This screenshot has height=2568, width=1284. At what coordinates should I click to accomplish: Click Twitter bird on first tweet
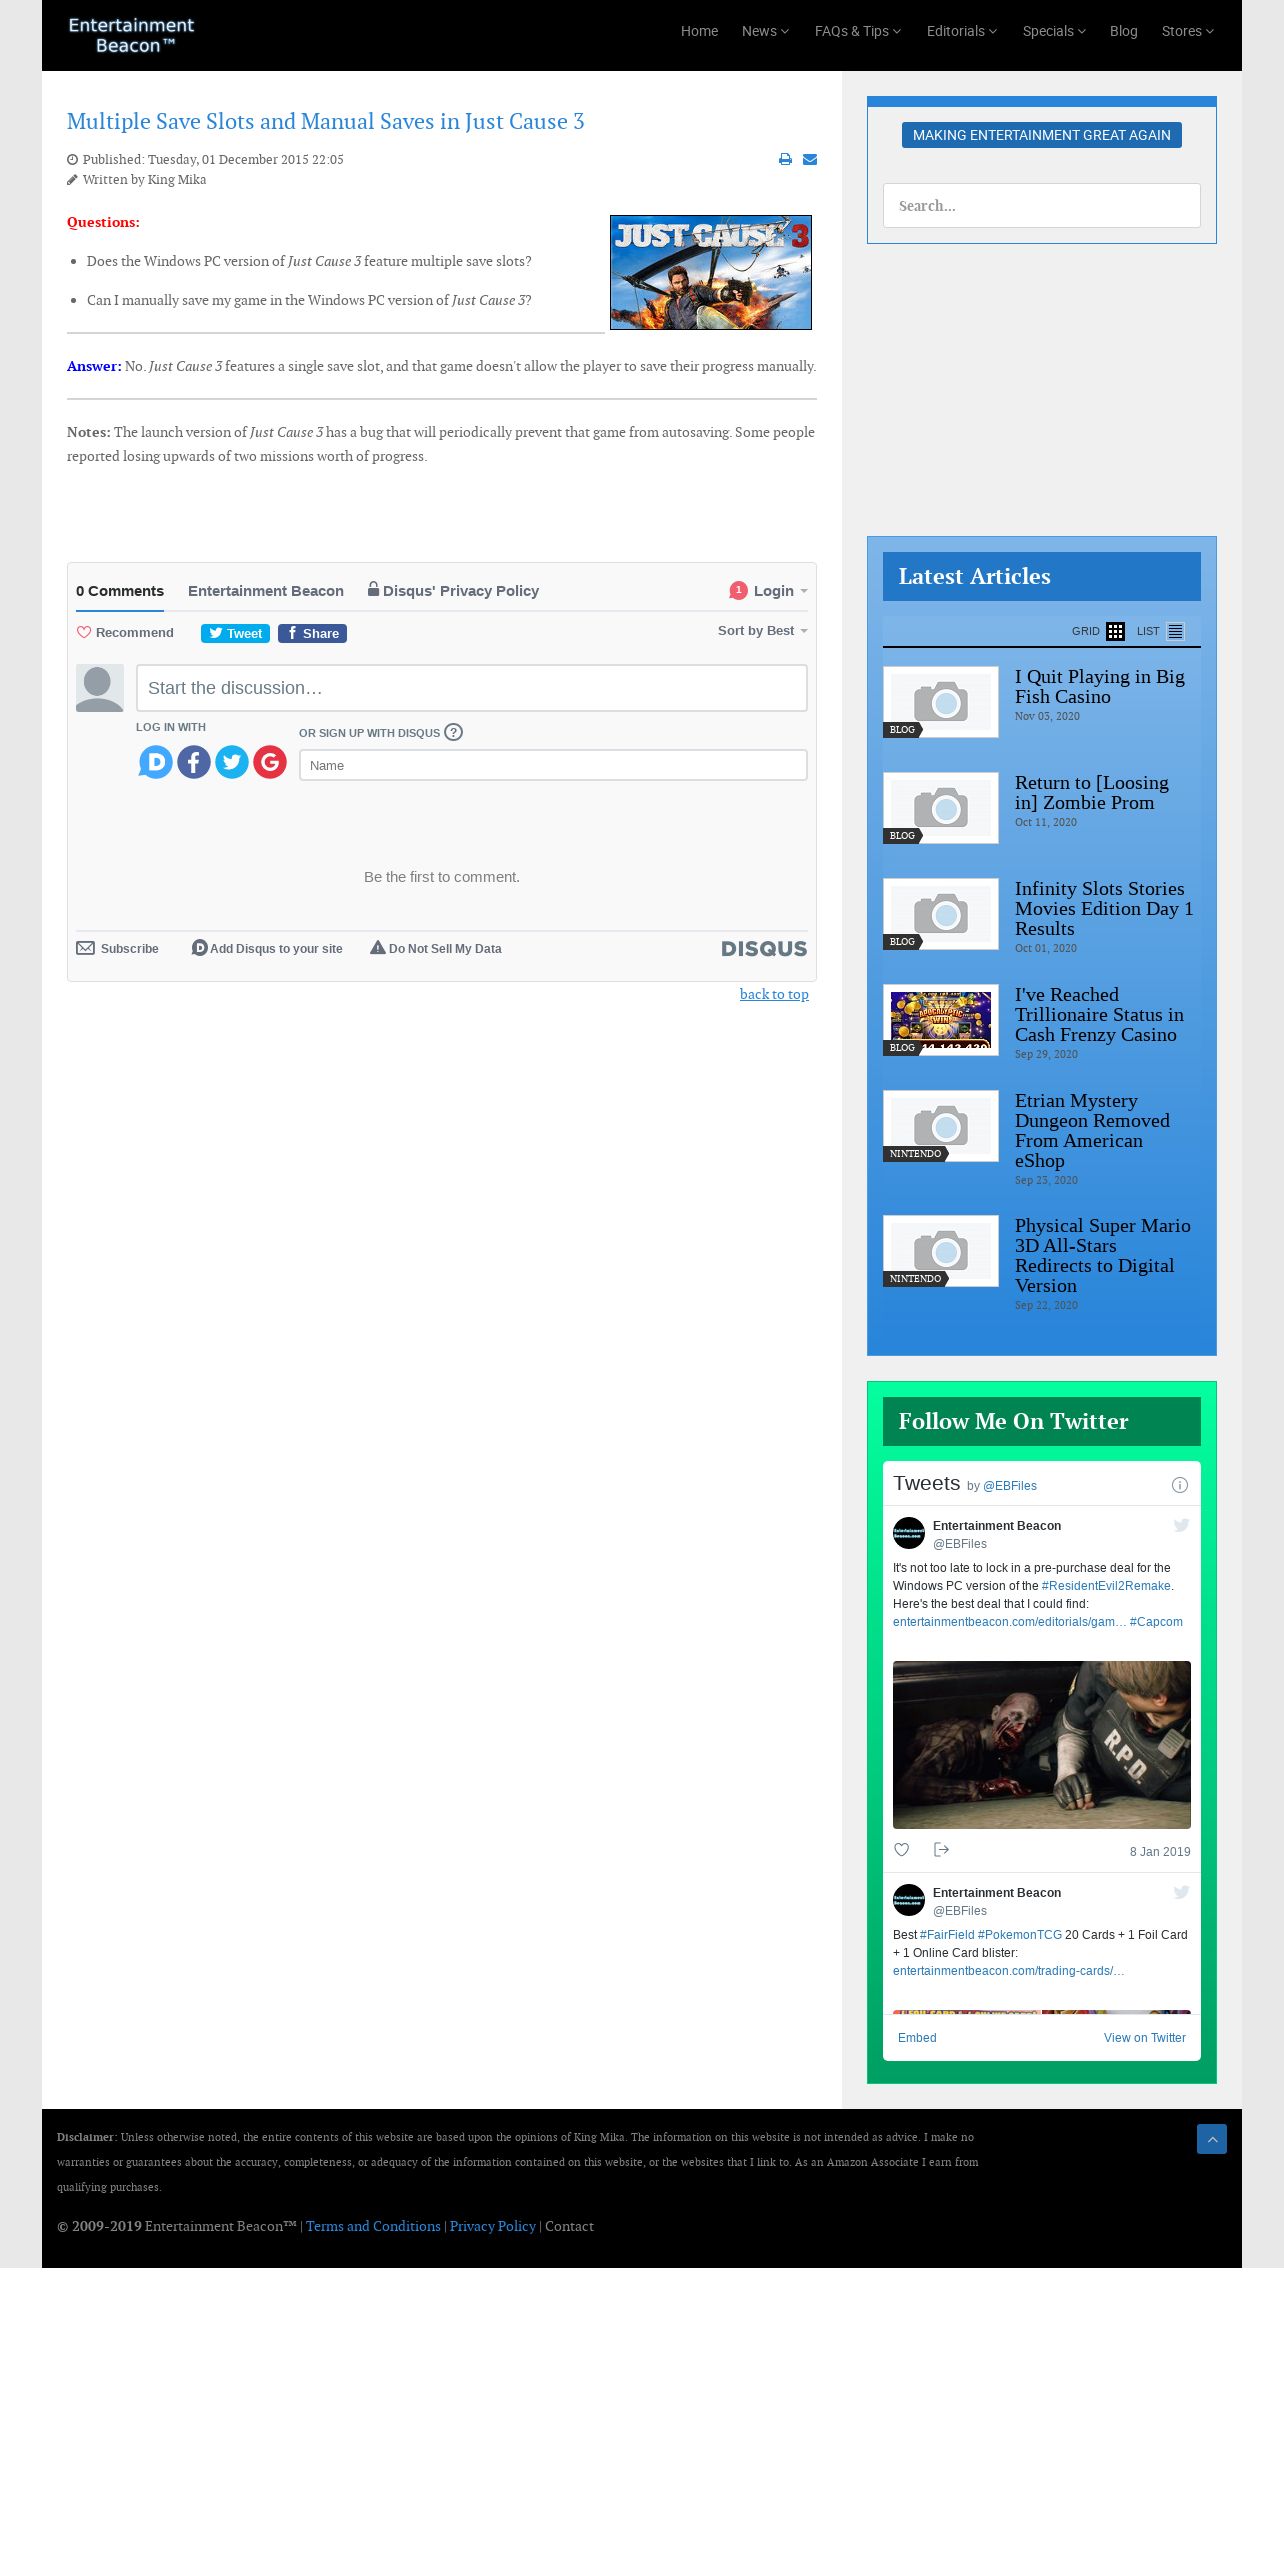pos(1181,1525)
